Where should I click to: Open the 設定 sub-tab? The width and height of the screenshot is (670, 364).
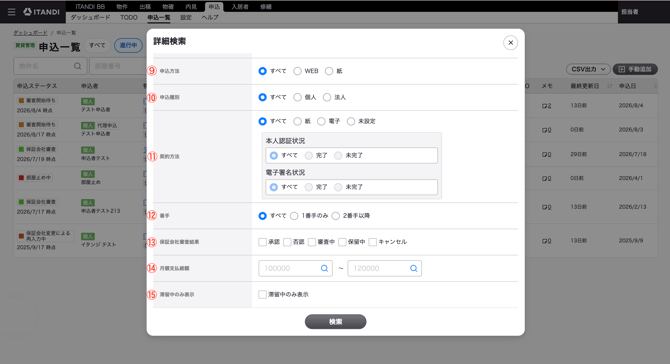186,18
